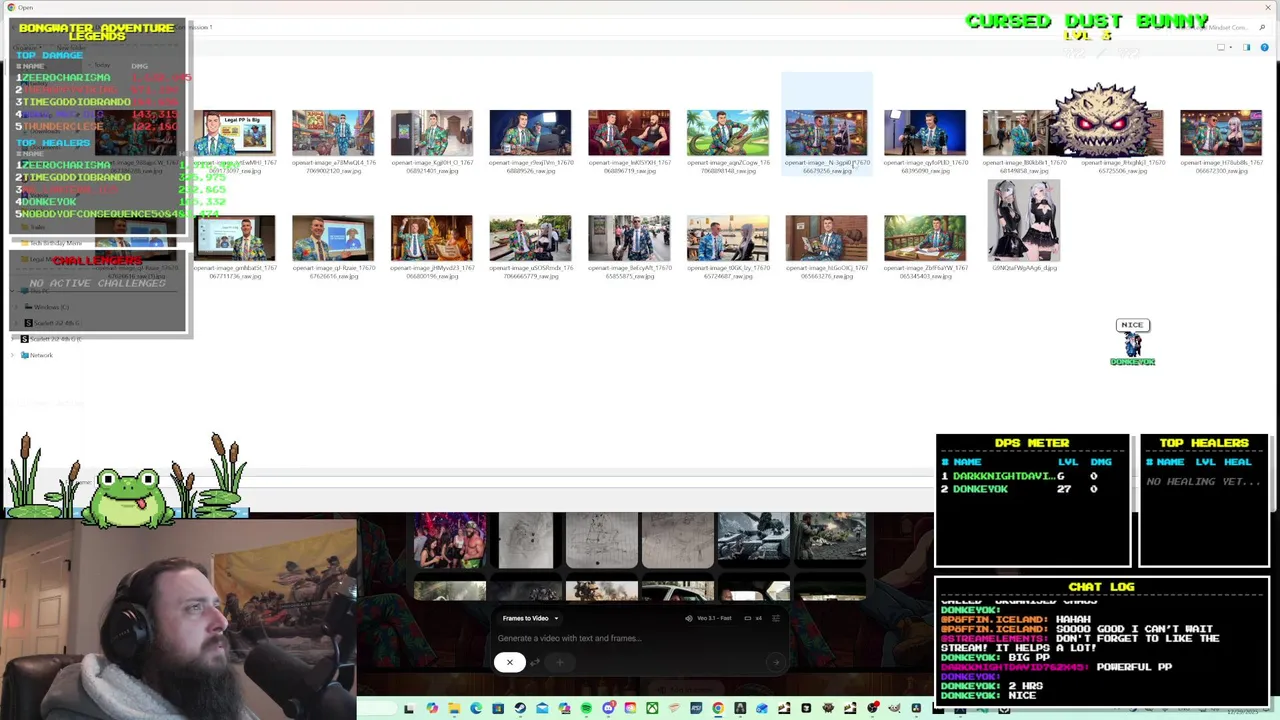
Task: Open the Veo 3.1 - Fast model selector
Action: click(x=708, y=618)
